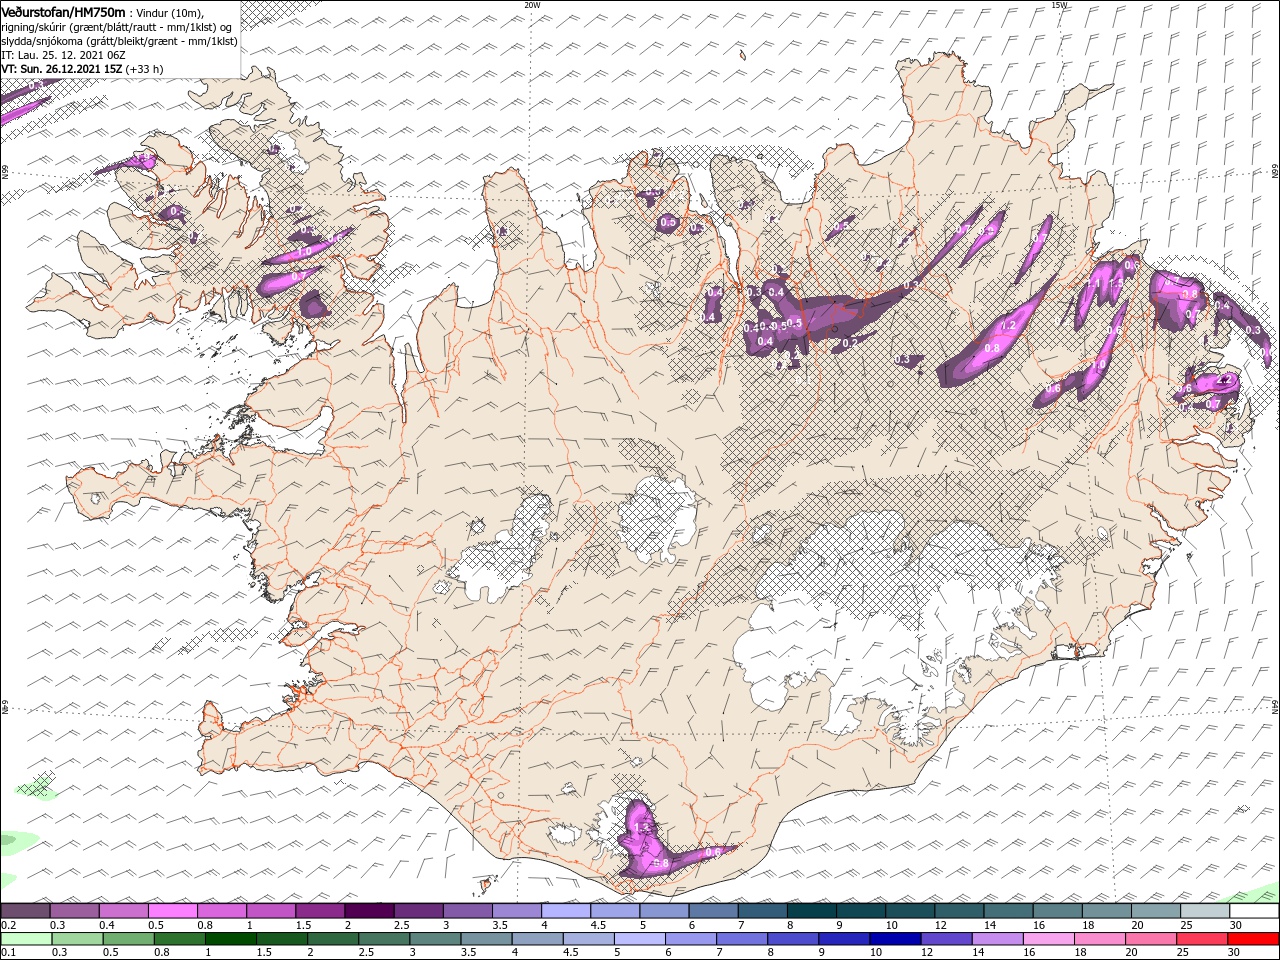Click the 'VT: Sun. 26.12.2021 15Z' valid time
1280x960 pixels.
pos(62,69)
